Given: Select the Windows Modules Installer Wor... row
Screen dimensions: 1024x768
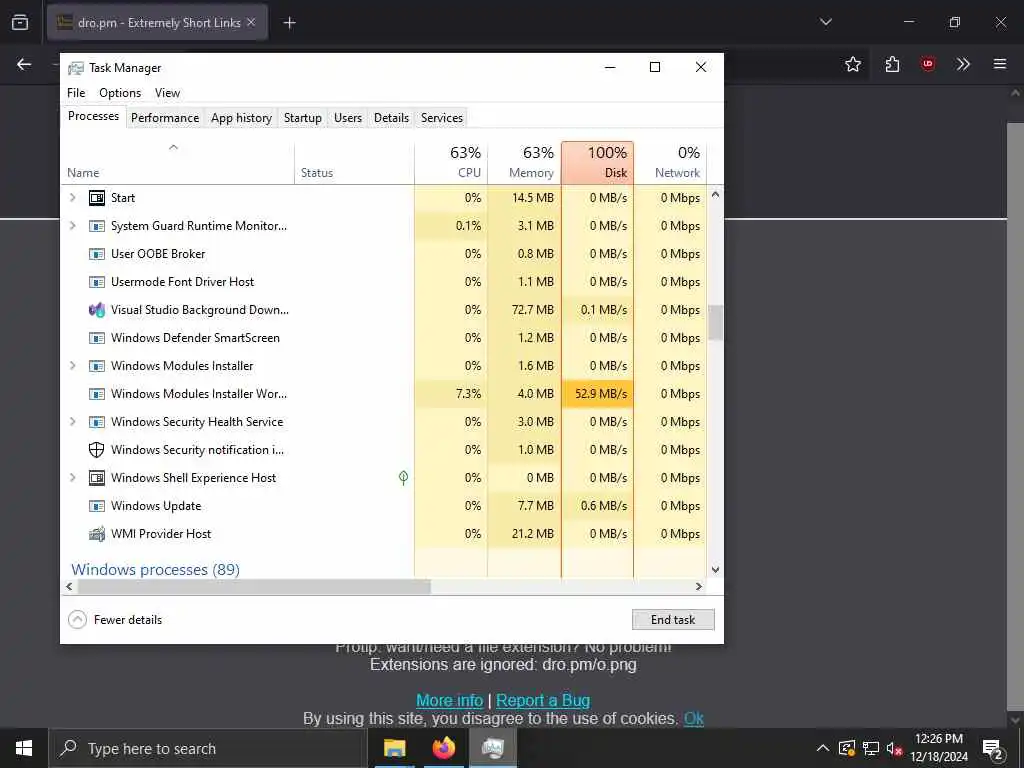Looking at the screenshot, I should pos(385,394).
